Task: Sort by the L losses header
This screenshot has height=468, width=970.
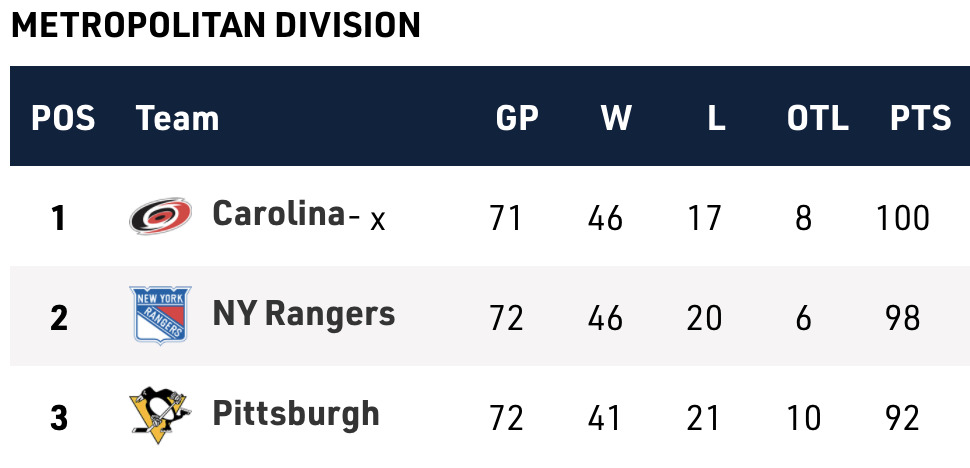Action: tap(715, 119)
